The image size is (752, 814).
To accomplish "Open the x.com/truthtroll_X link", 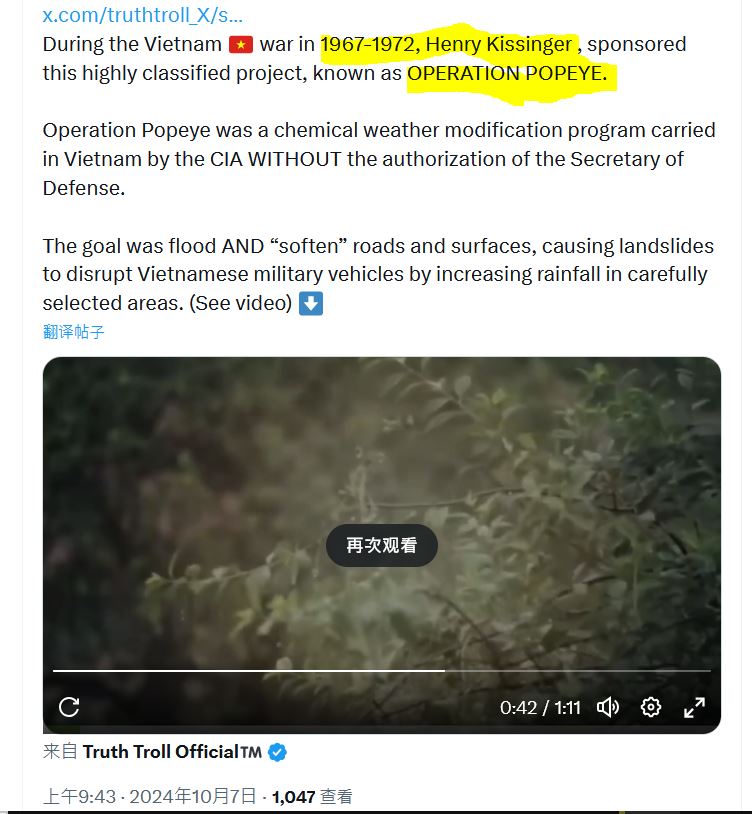I will click(x=143, y=15).
